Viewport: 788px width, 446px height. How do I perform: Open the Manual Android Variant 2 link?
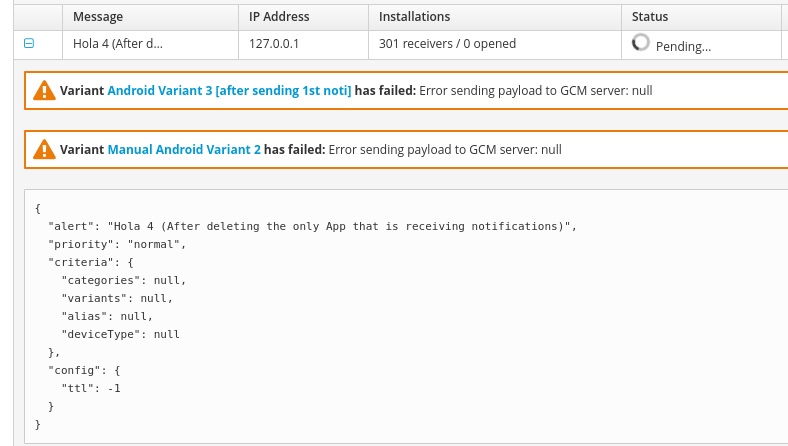pos(184,150)
